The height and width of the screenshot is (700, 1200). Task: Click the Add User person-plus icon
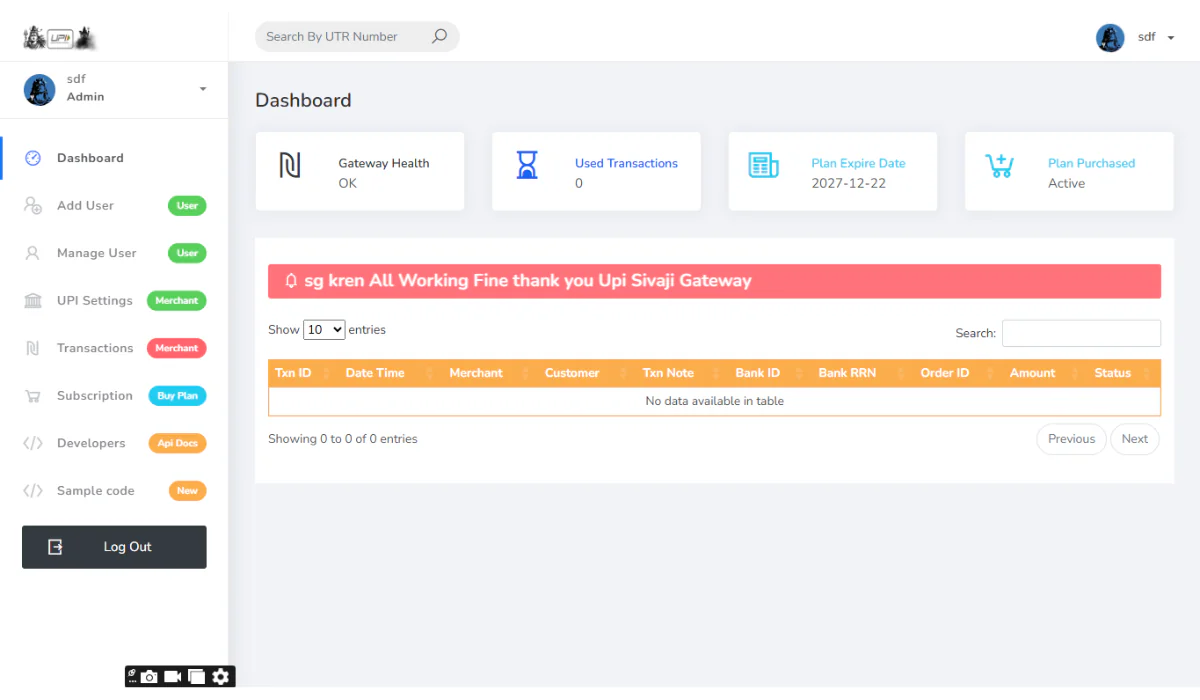click(x=33, y=205)
